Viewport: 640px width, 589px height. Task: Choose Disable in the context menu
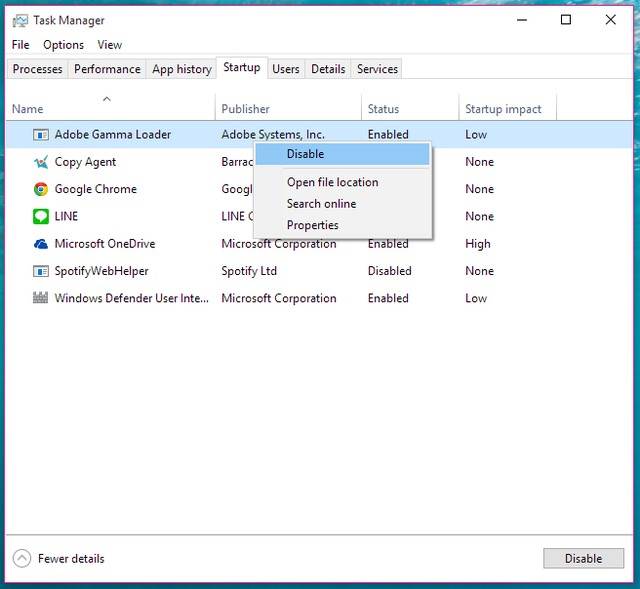(x=342, y=154)
